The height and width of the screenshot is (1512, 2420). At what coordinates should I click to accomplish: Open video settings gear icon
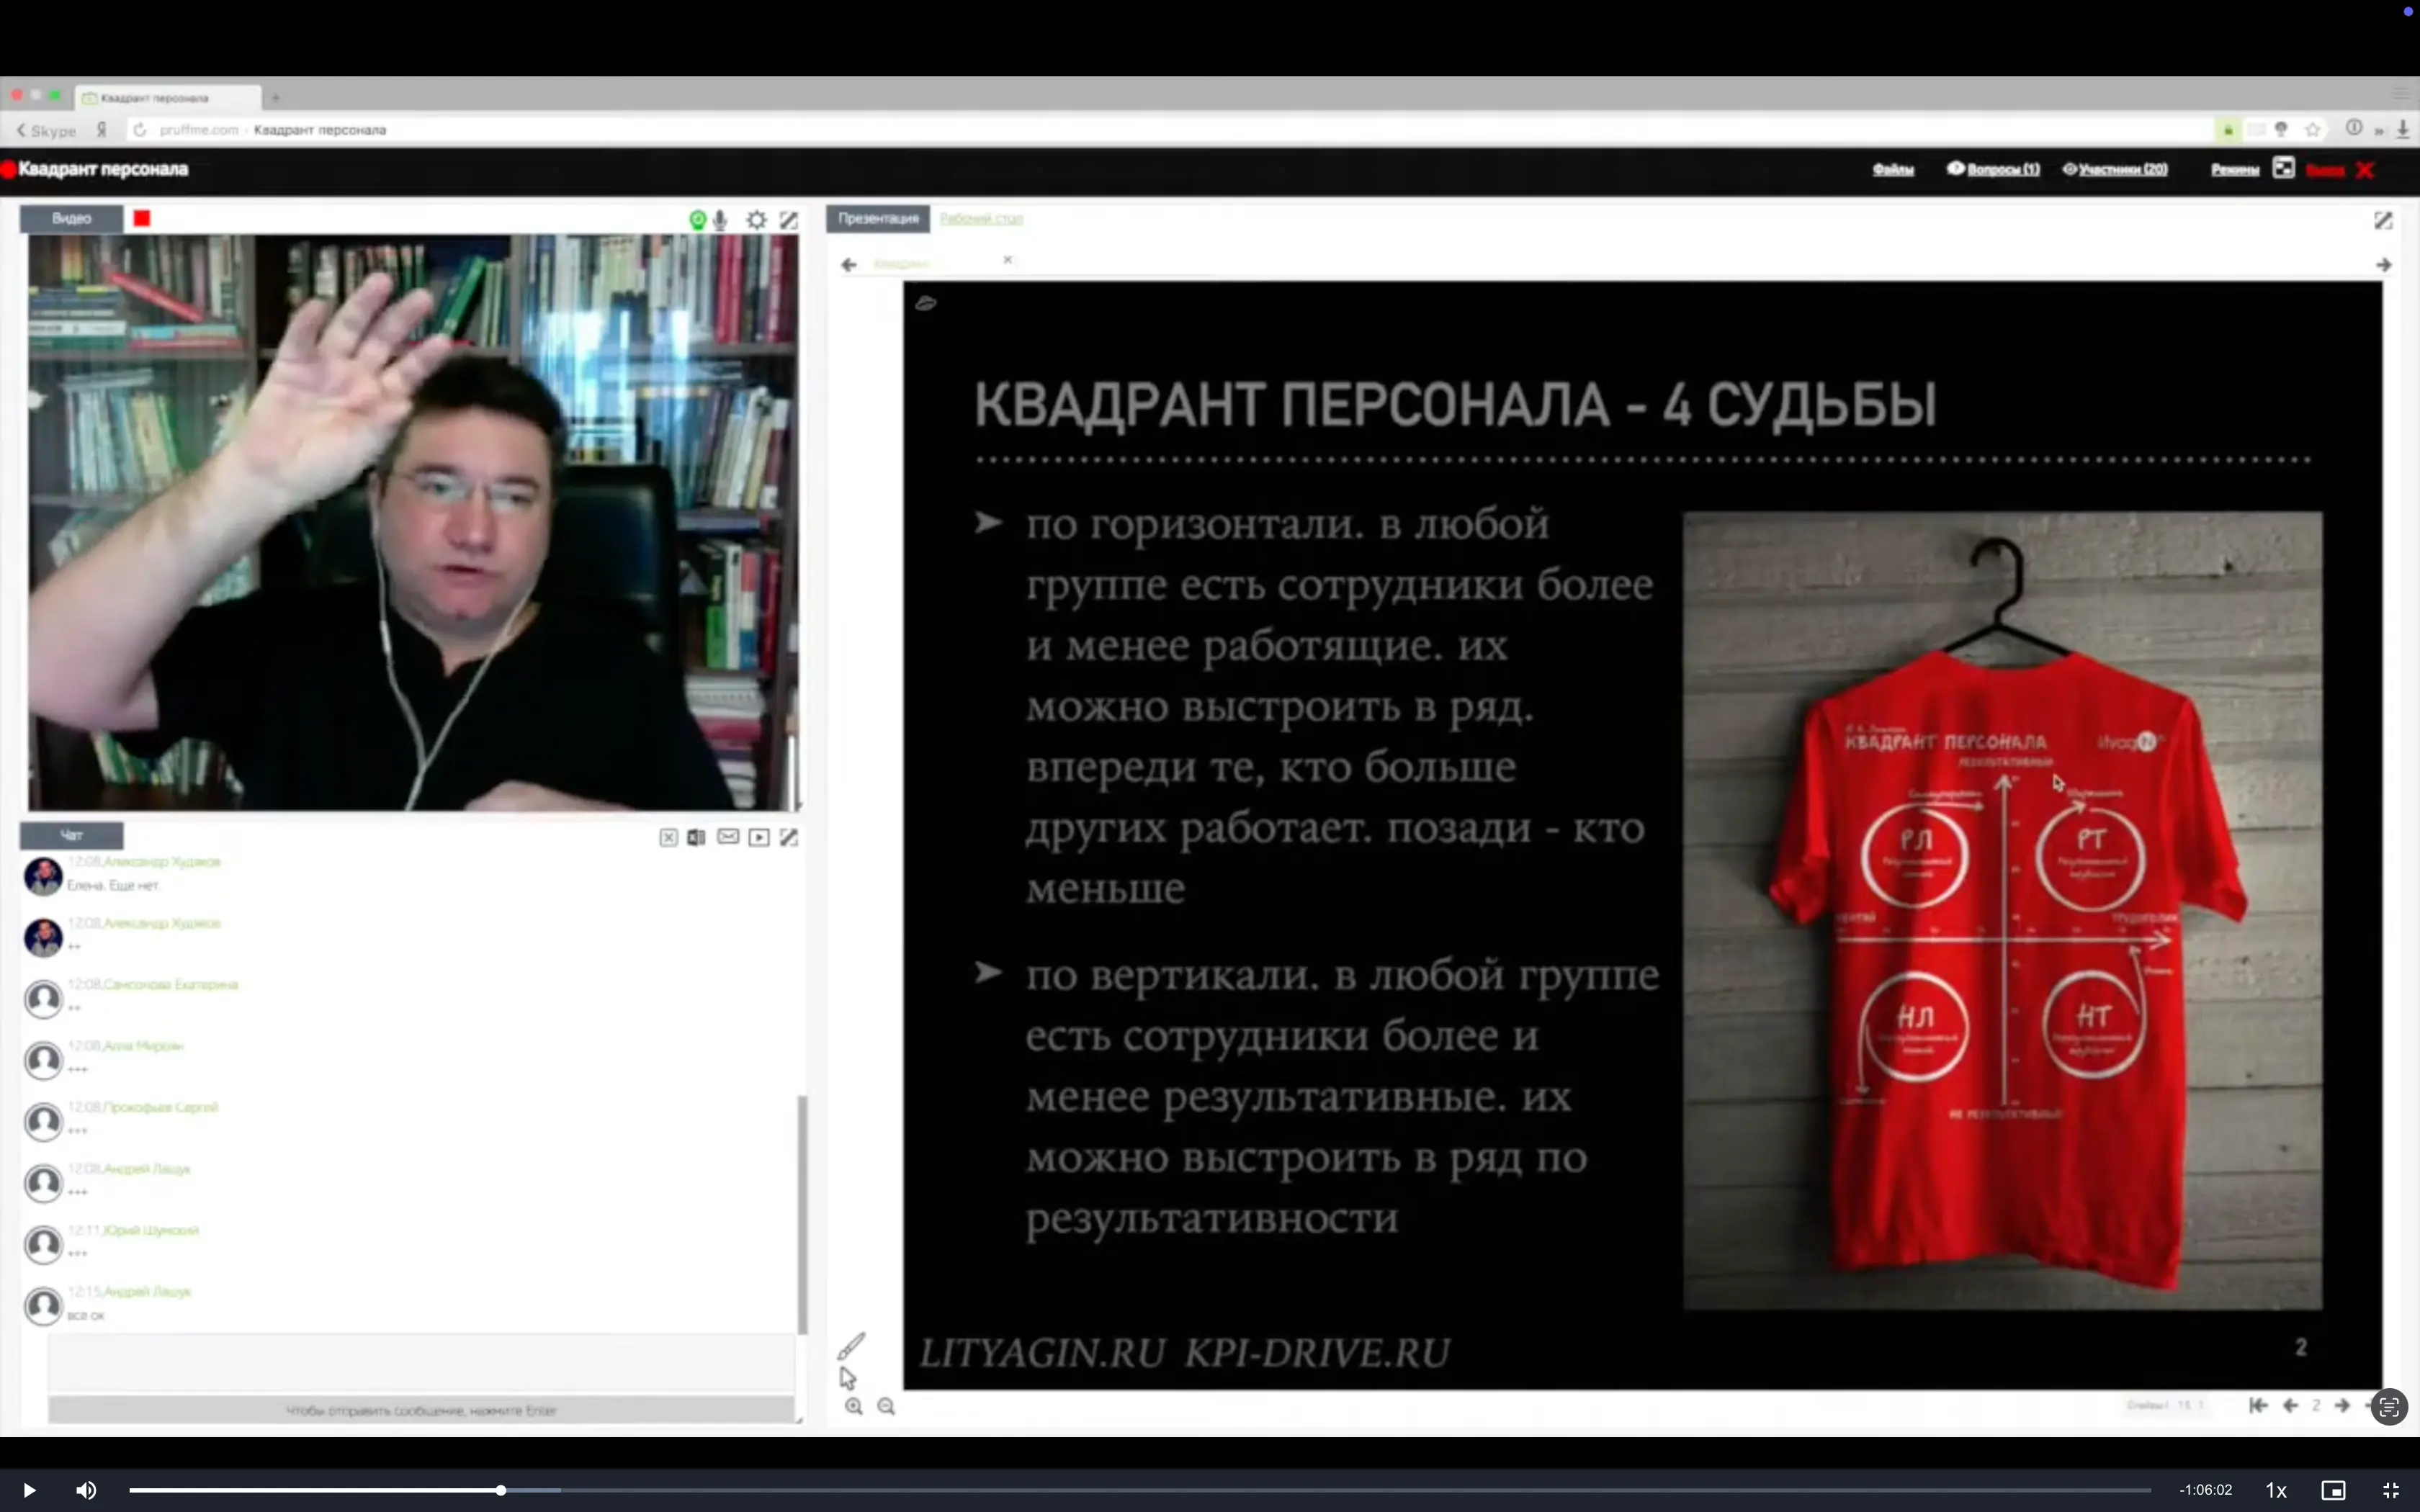(x=757, y=219)
